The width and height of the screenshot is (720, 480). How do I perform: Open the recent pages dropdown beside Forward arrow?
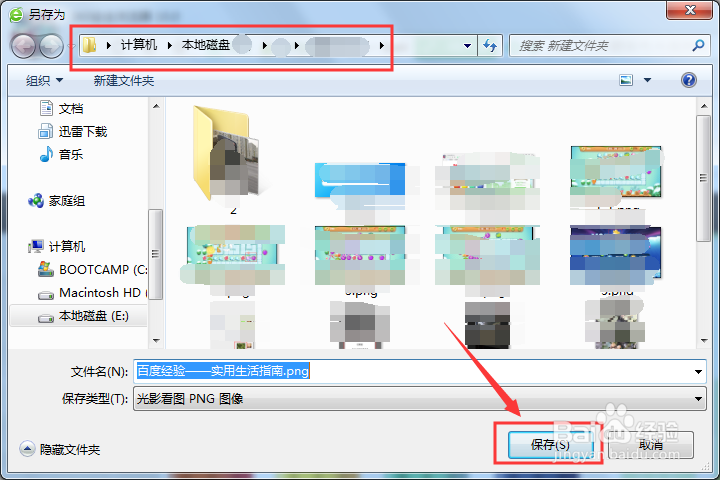click(71, 46)
